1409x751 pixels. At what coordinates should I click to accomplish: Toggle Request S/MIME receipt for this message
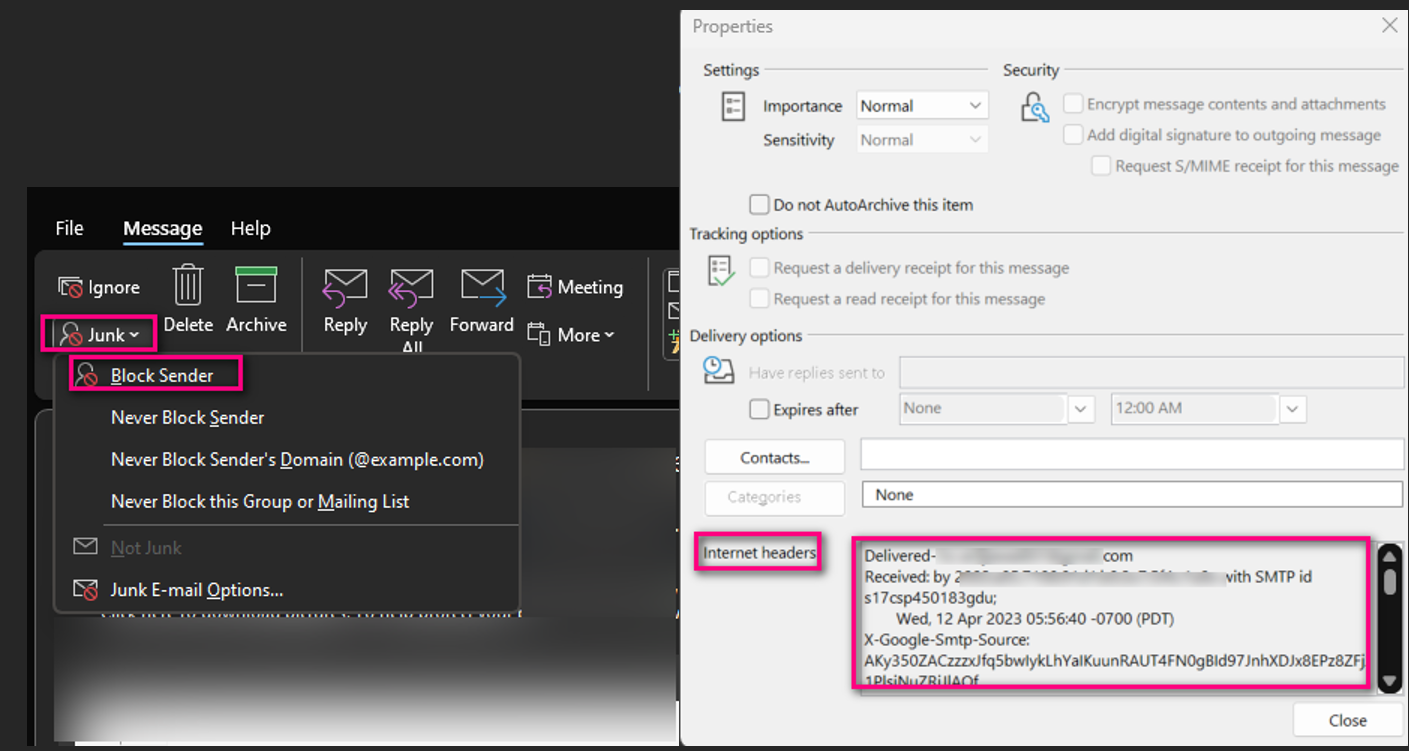1101,166
